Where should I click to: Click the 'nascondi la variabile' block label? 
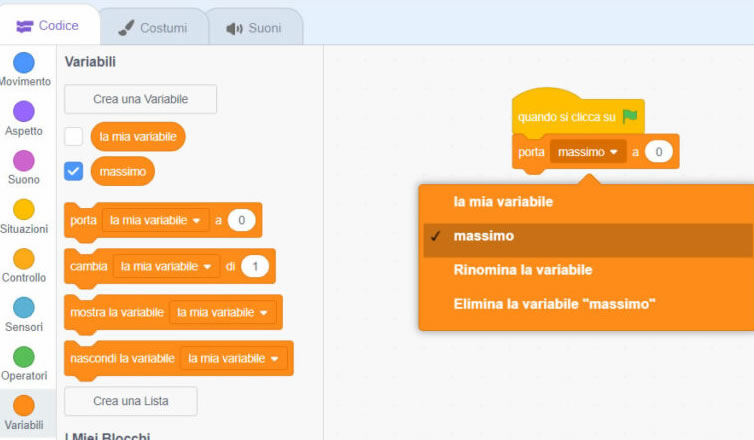pos(122,359)
